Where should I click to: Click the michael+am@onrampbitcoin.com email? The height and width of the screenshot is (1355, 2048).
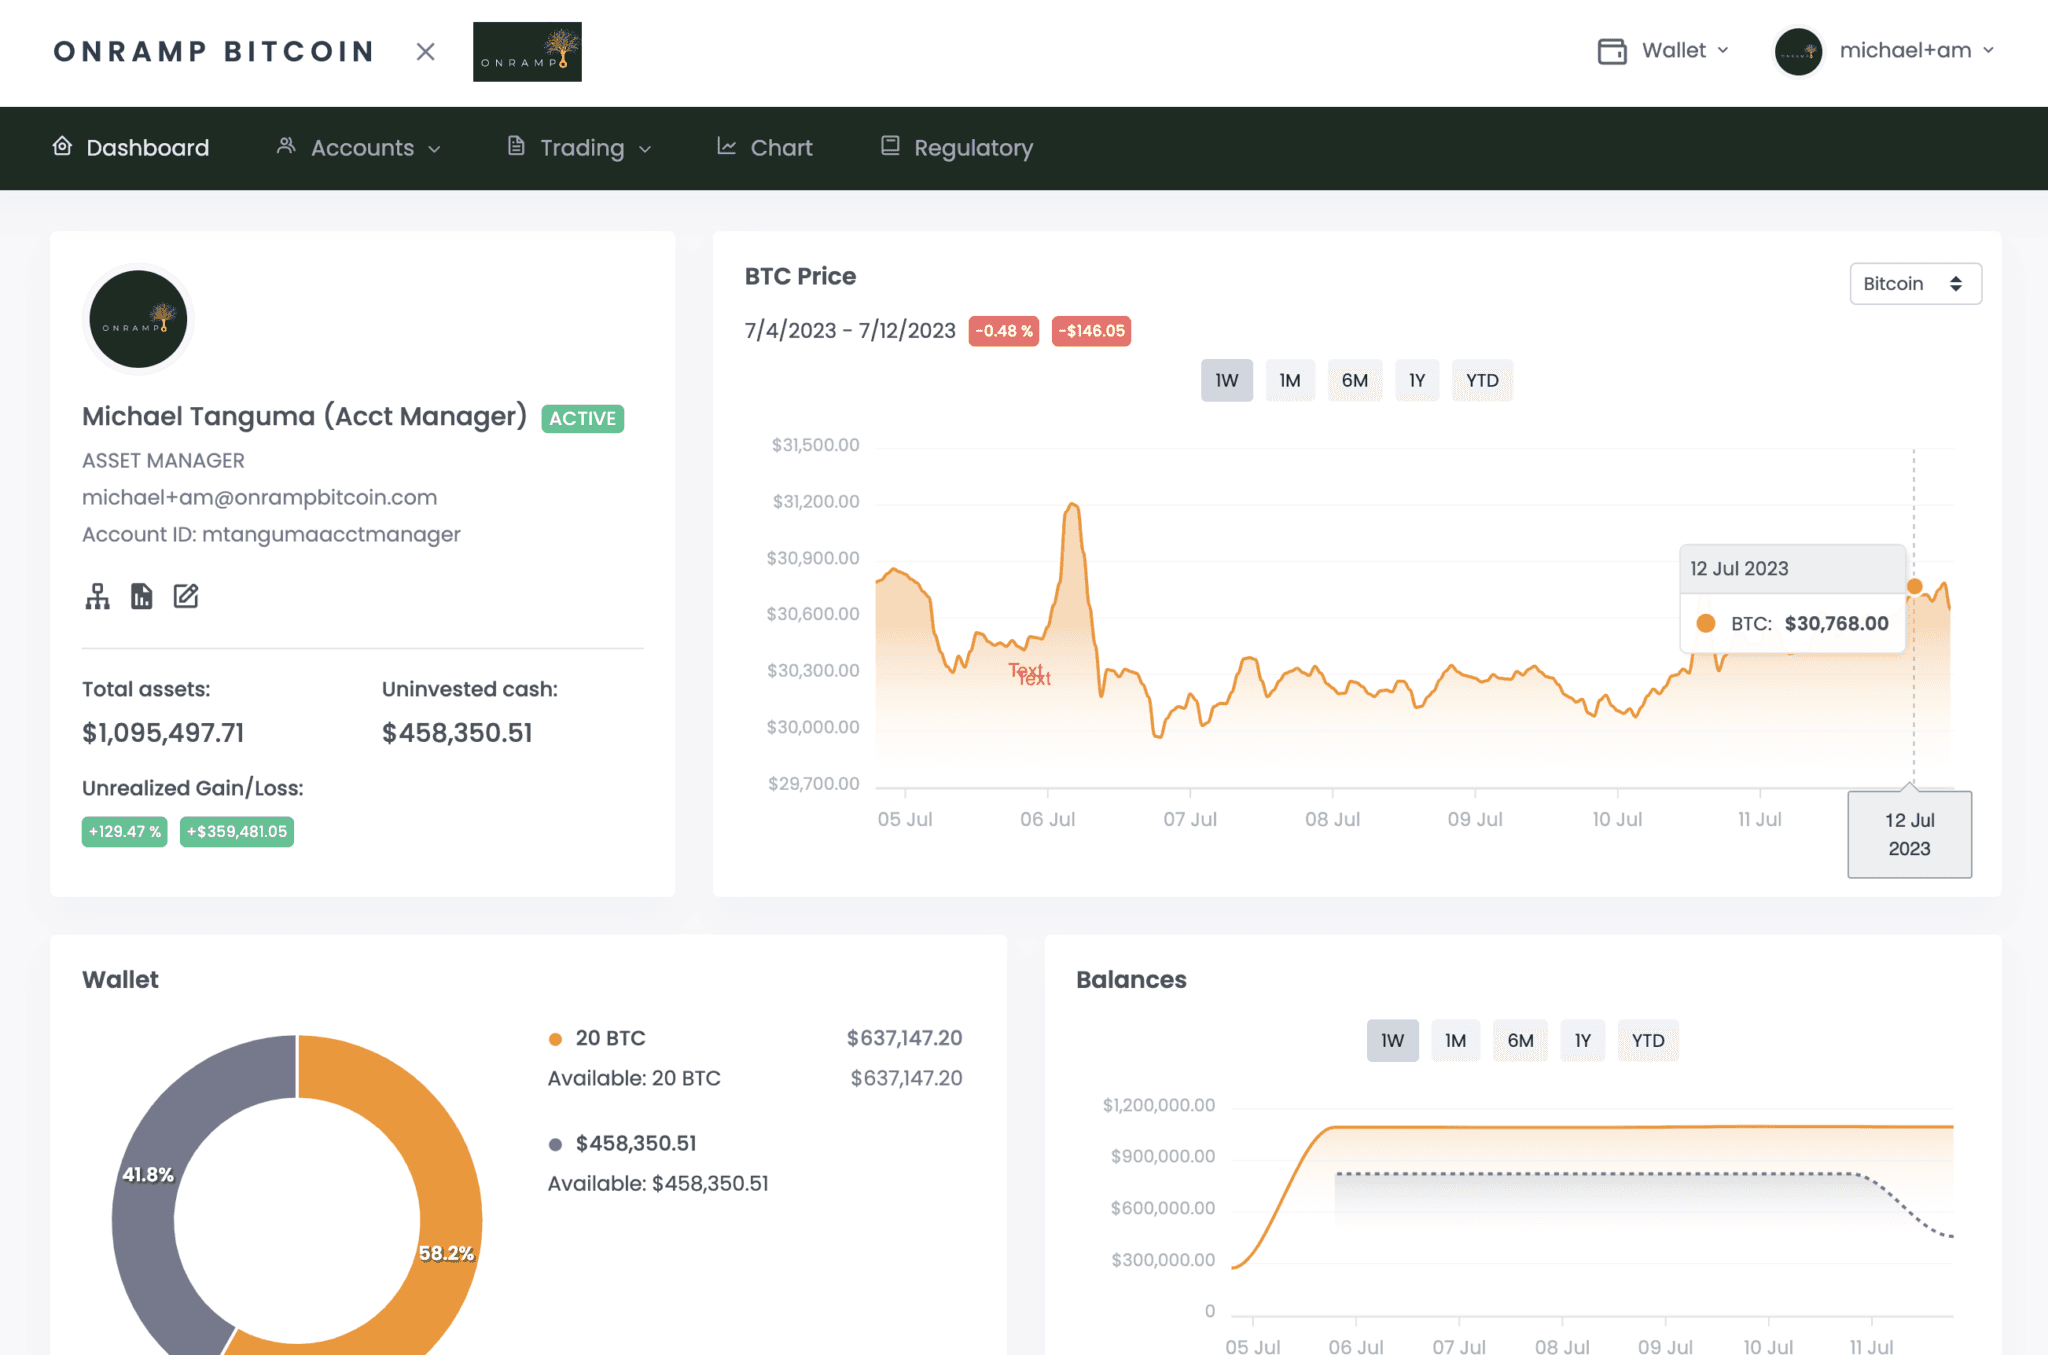click(259, 498)
